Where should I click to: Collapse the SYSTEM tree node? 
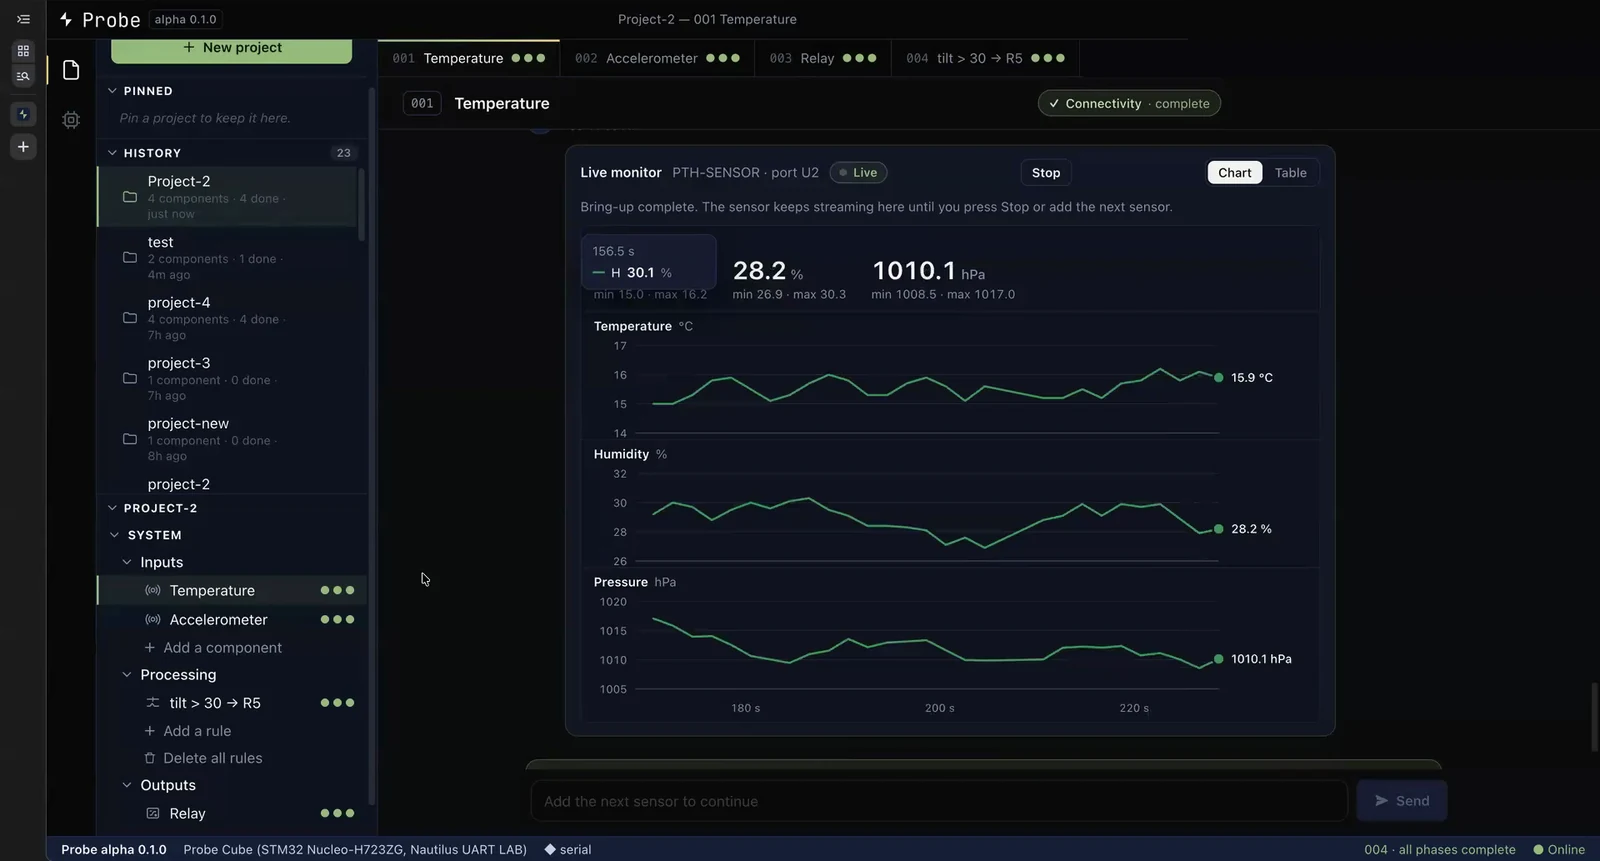[x=114, y=535]
